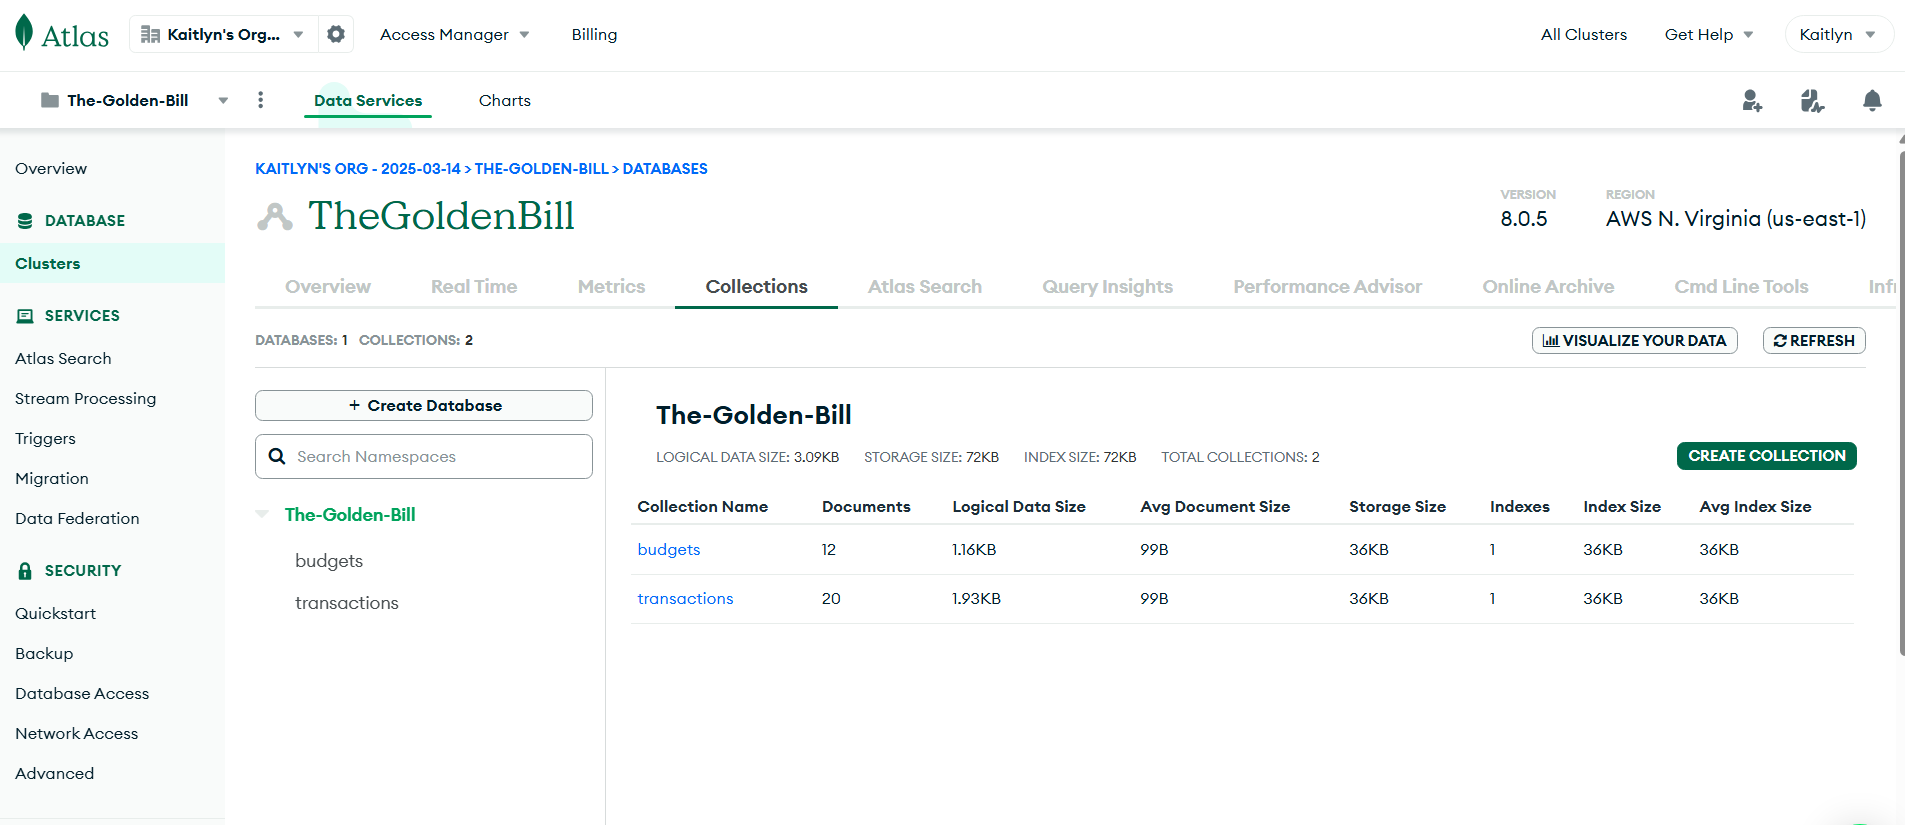This screenshot has width=1905, height=825.
Task: Open All Clusters link
Action: point(1583,34)
